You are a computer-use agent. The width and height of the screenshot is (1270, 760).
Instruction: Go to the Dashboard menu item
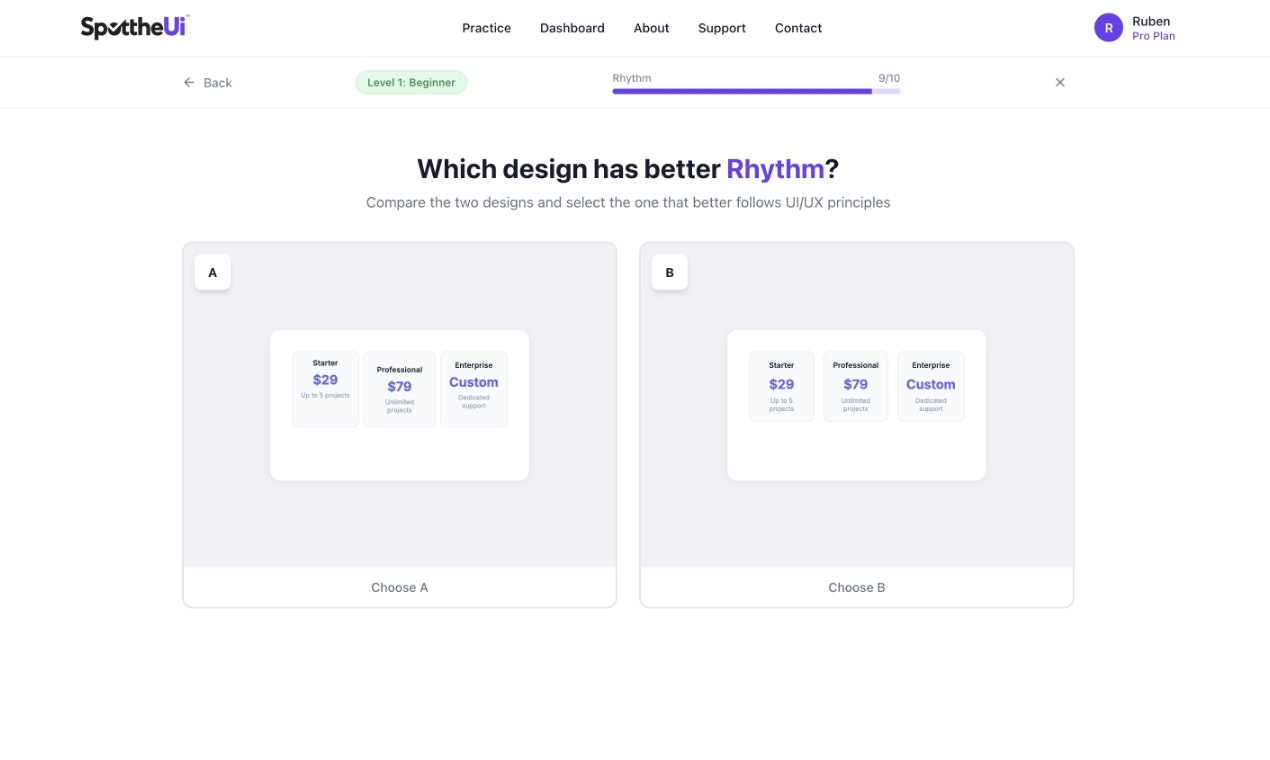click(x=572, y=28)
